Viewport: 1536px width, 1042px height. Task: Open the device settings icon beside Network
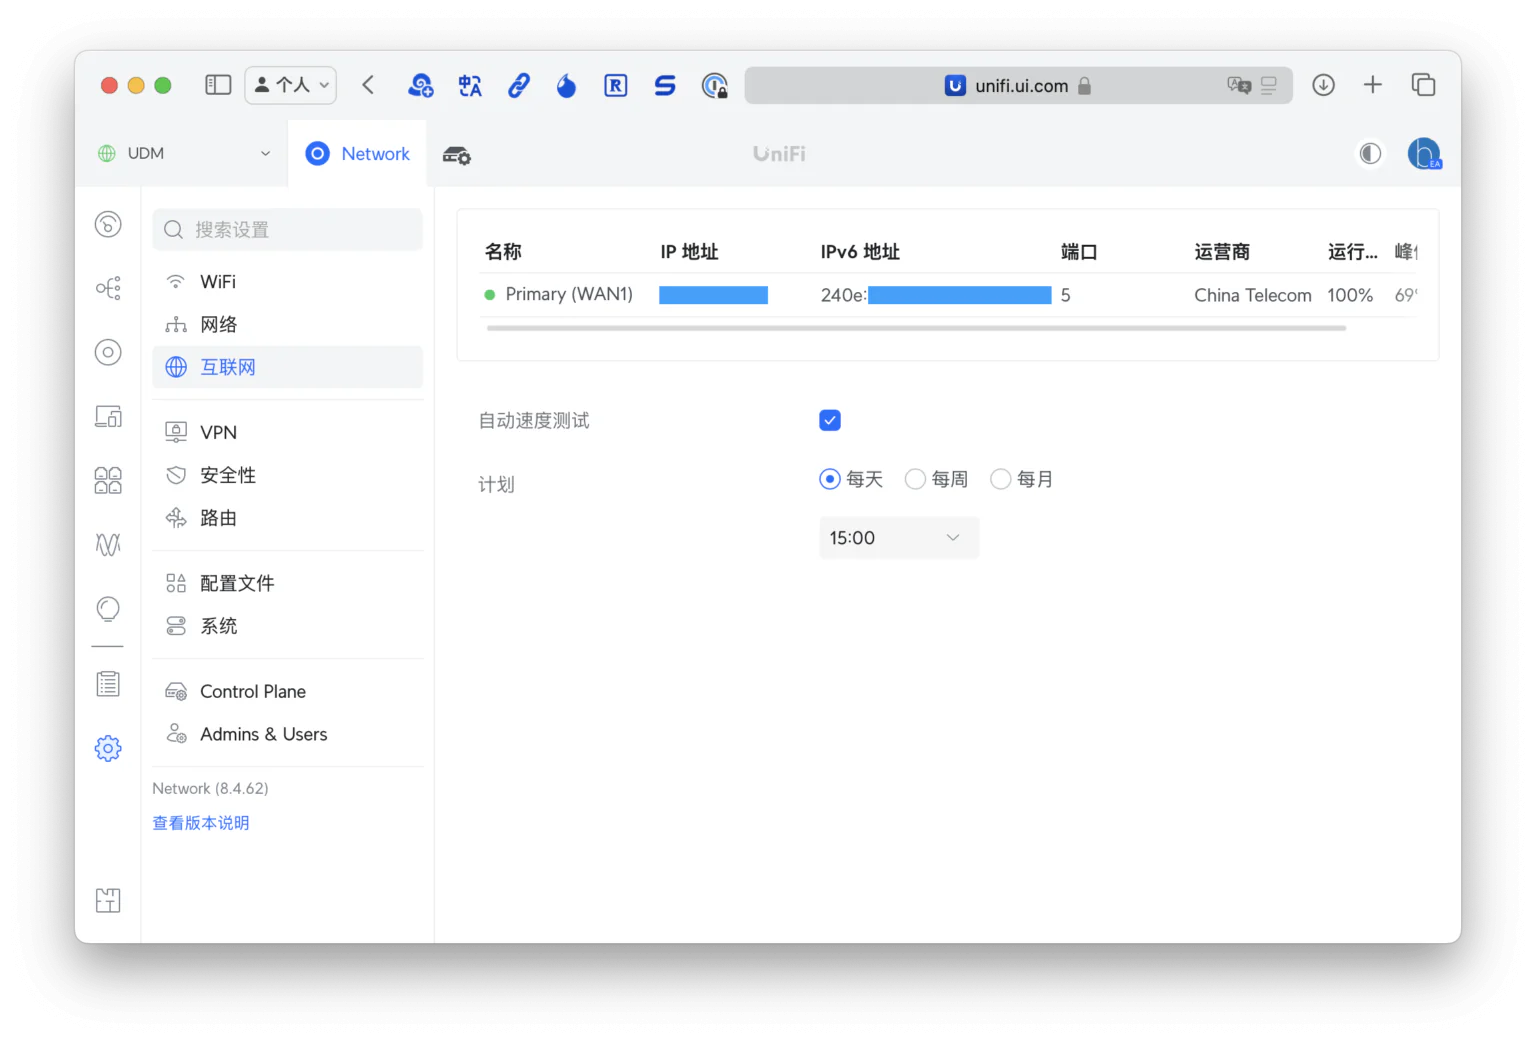457,155
